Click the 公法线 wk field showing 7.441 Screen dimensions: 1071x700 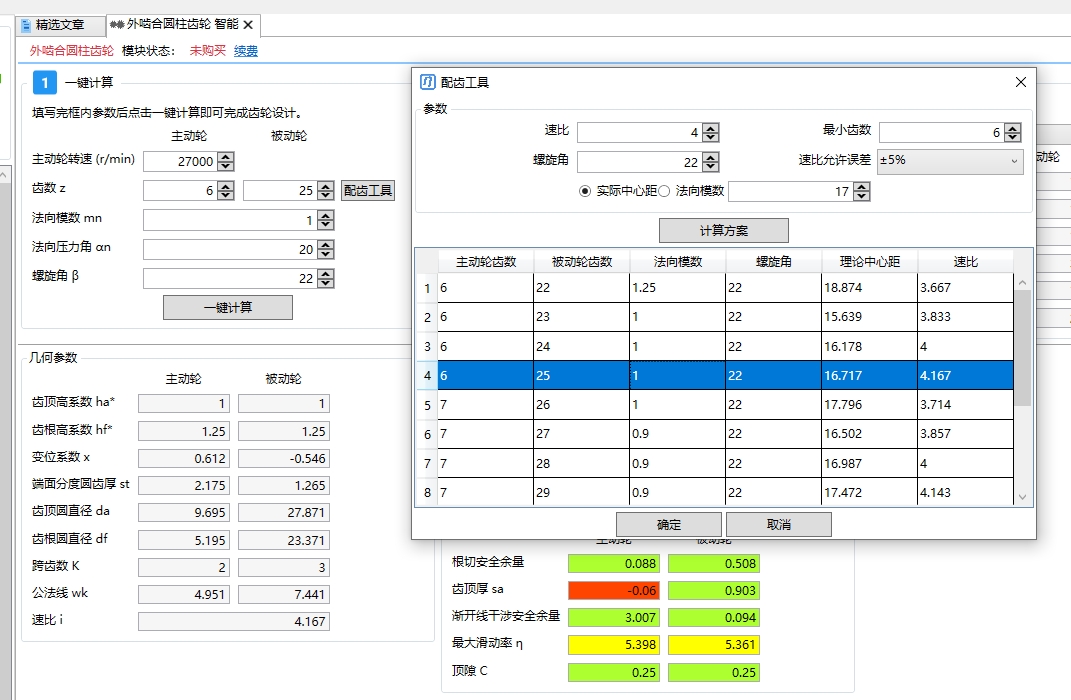click(283, 594)
